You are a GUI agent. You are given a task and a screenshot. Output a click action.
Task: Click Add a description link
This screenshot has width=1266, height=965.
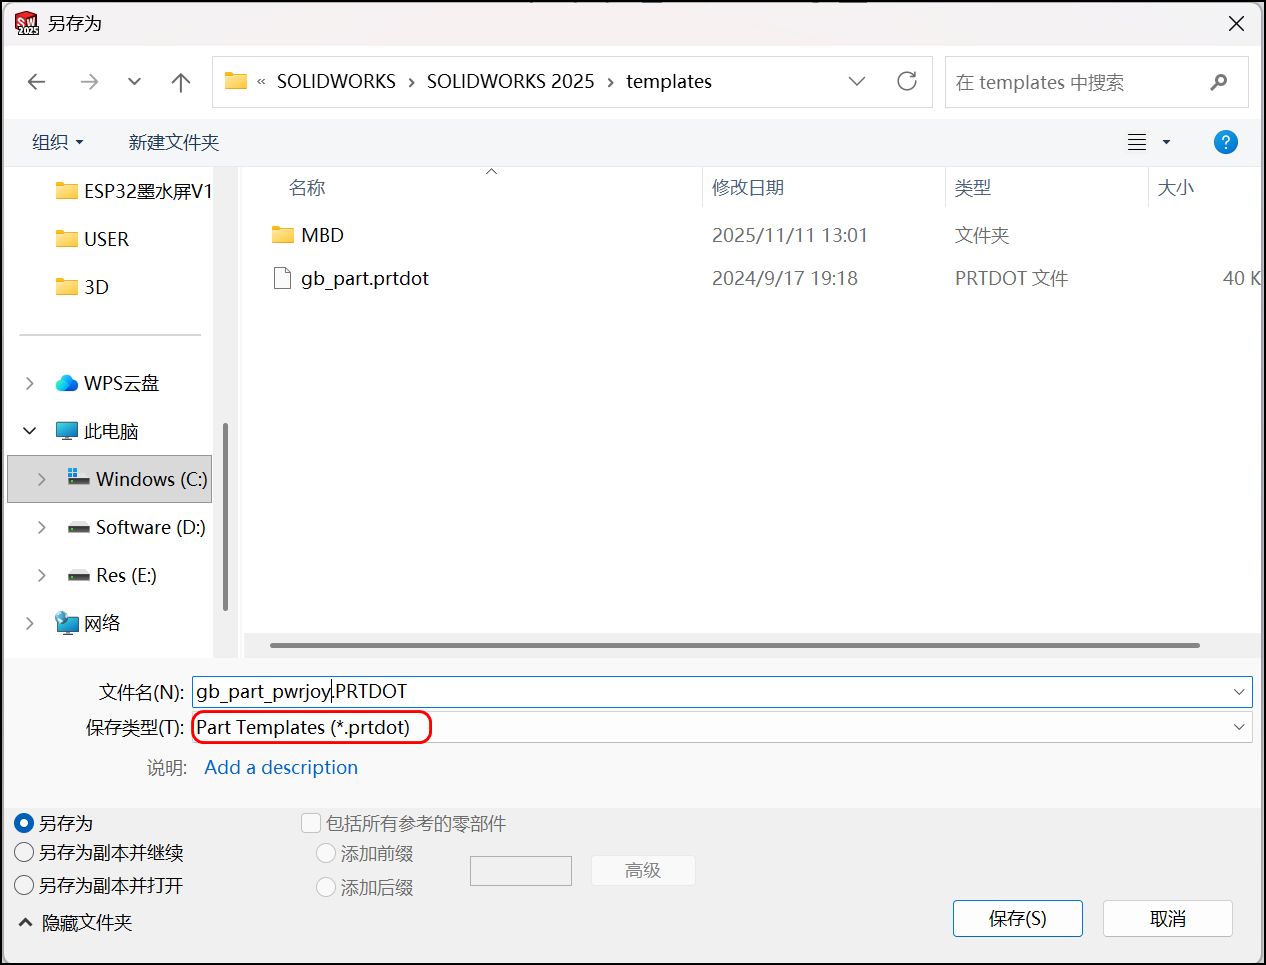coord(281,768)
